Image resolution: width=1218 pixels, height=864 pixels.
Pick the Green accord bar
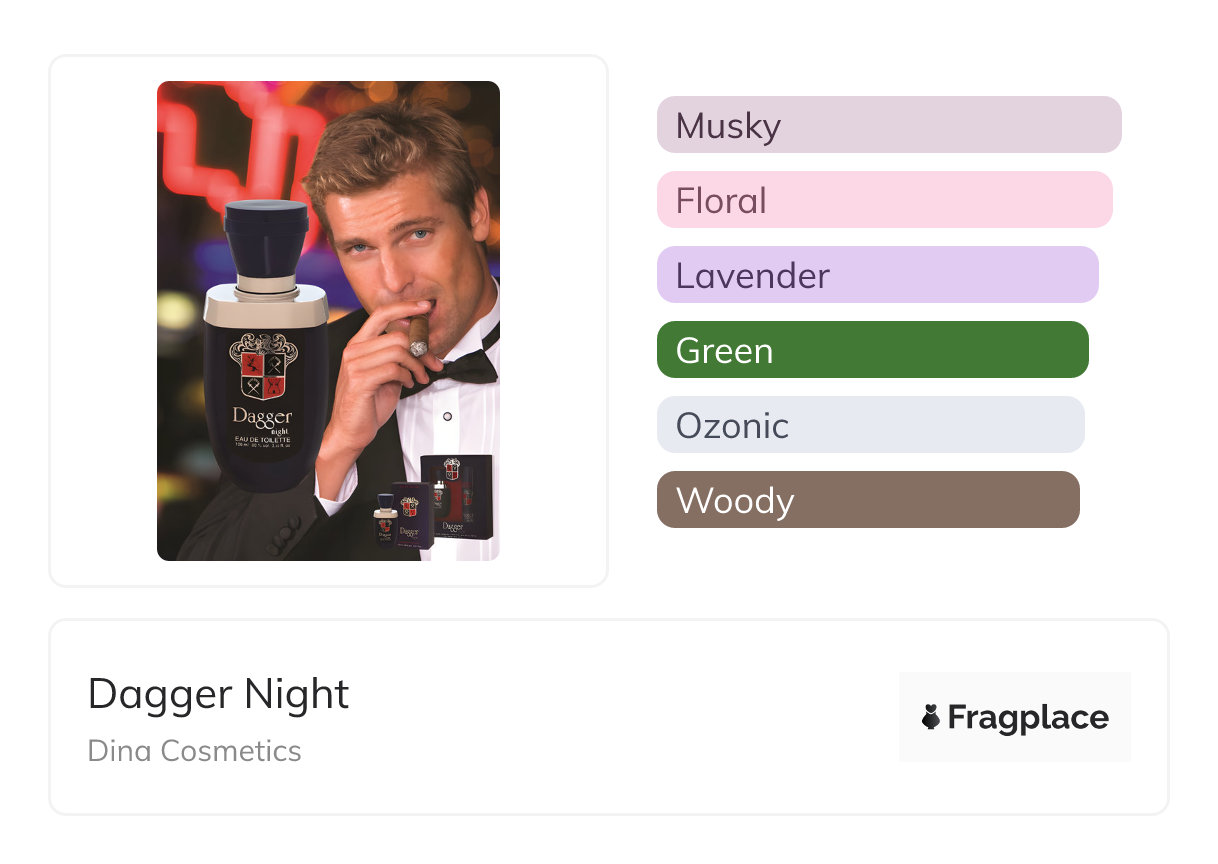872,350
